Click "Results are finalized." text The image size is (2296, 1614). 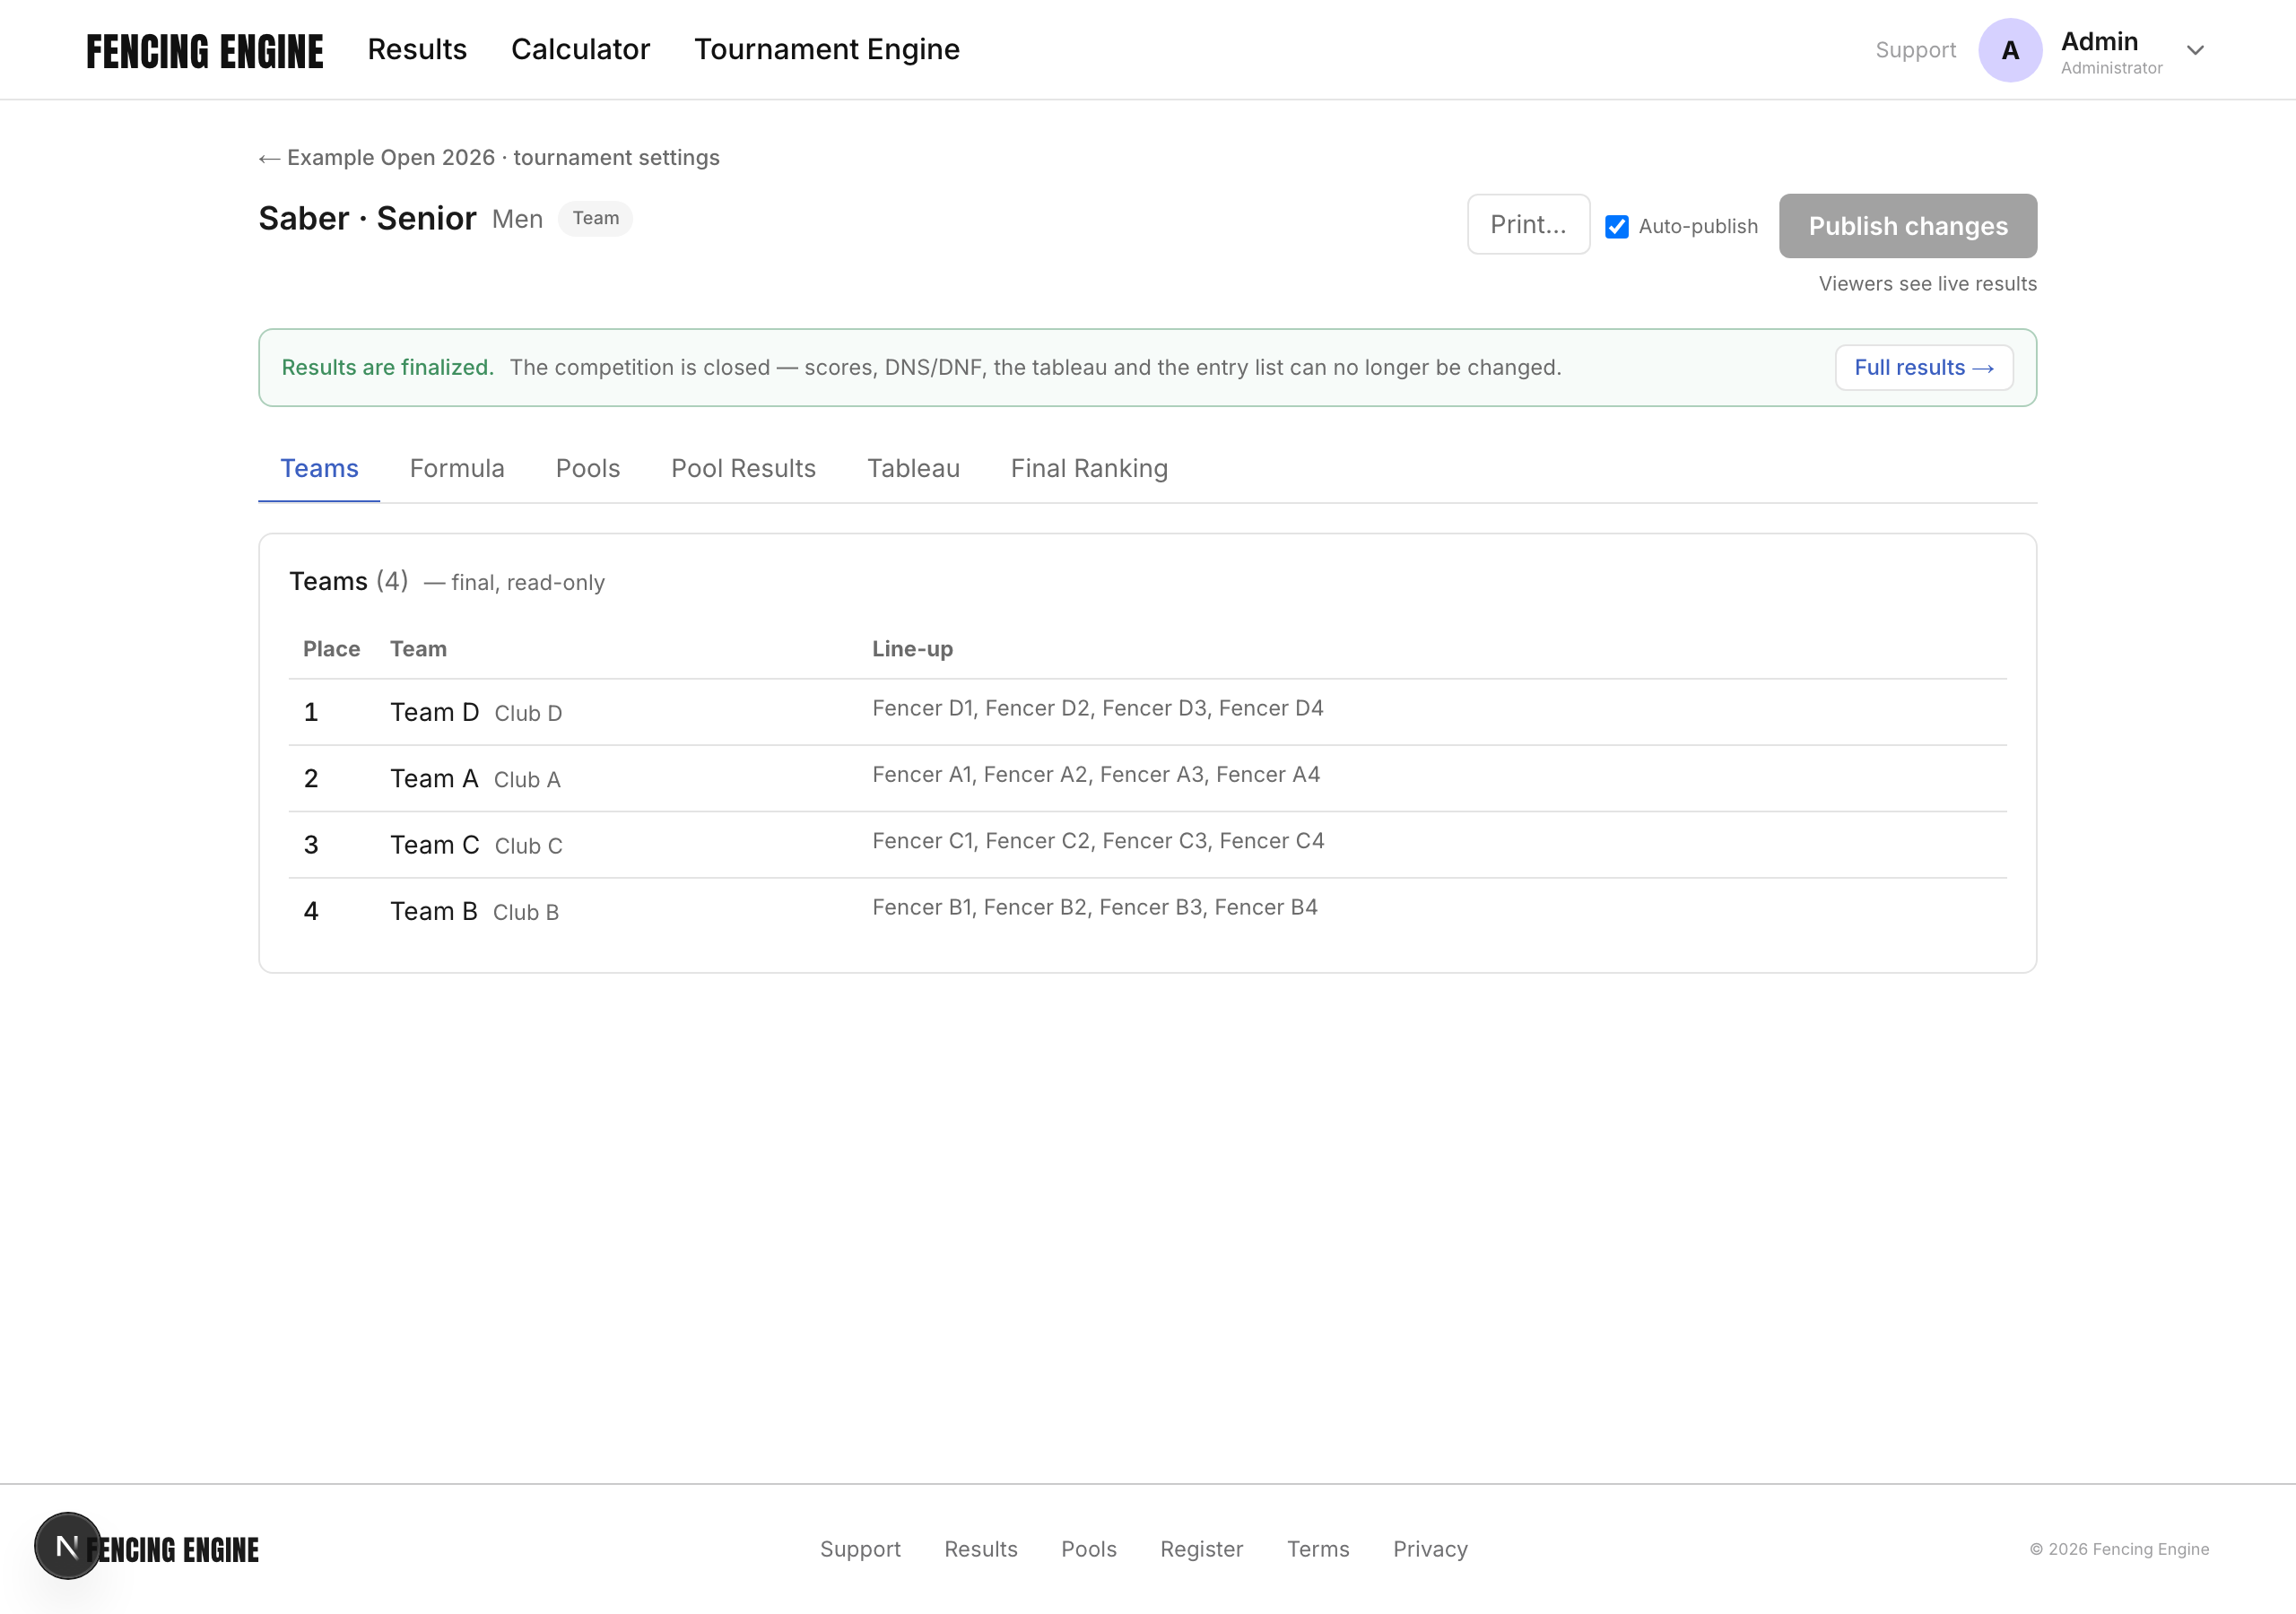(388, 367)
